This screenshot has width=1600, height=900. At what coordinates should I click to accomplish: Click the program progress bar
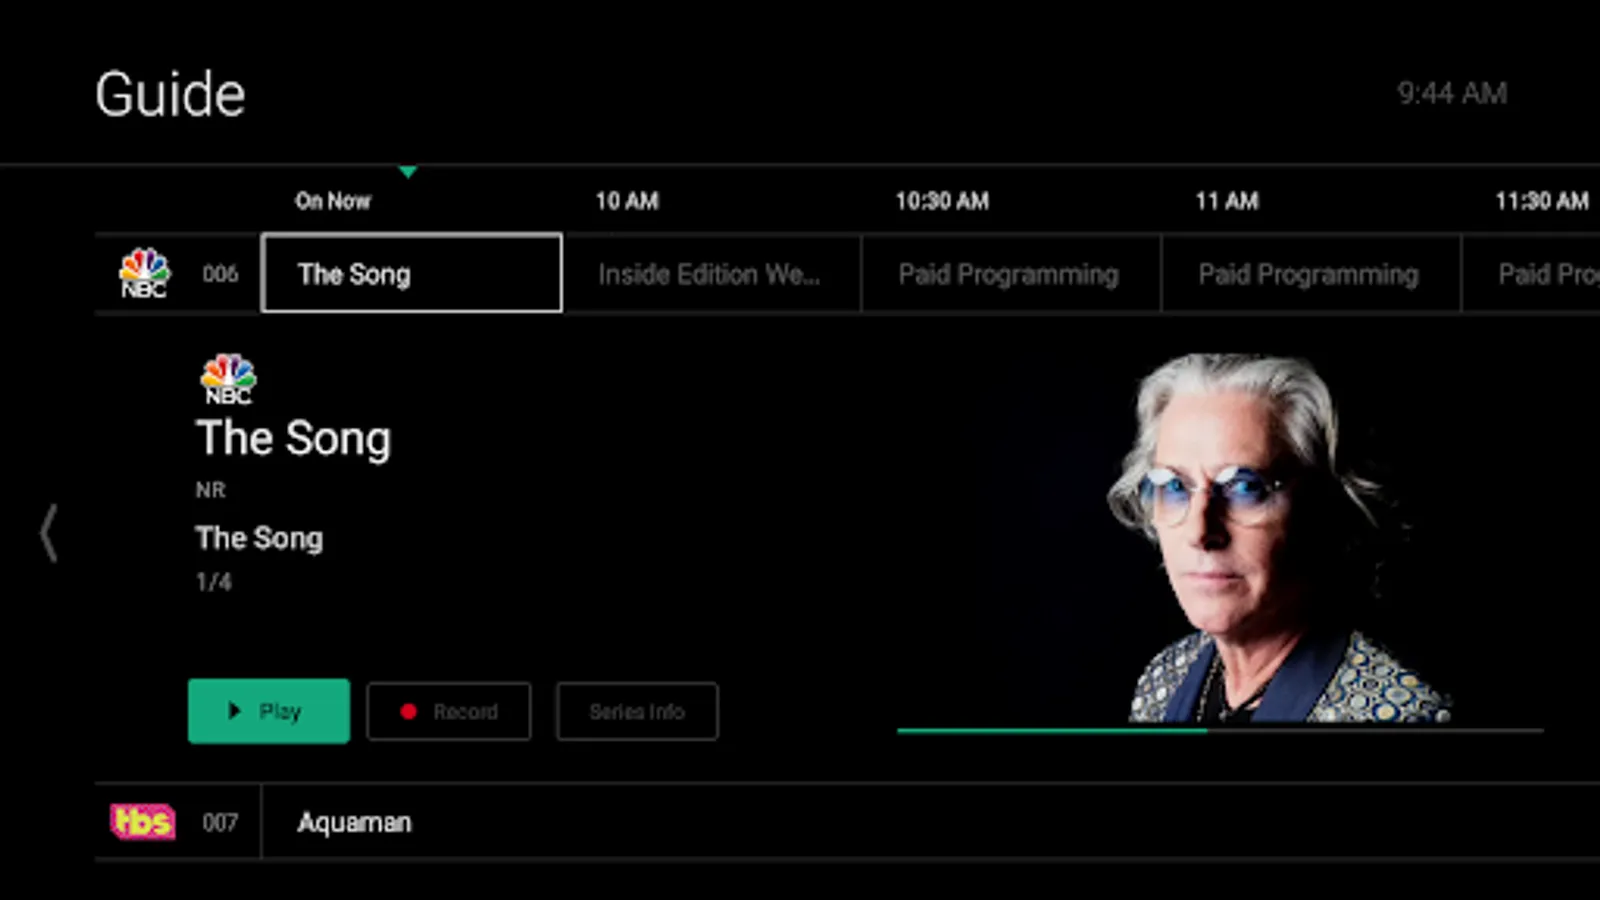pyautogui.click(x=1220, y=731)
